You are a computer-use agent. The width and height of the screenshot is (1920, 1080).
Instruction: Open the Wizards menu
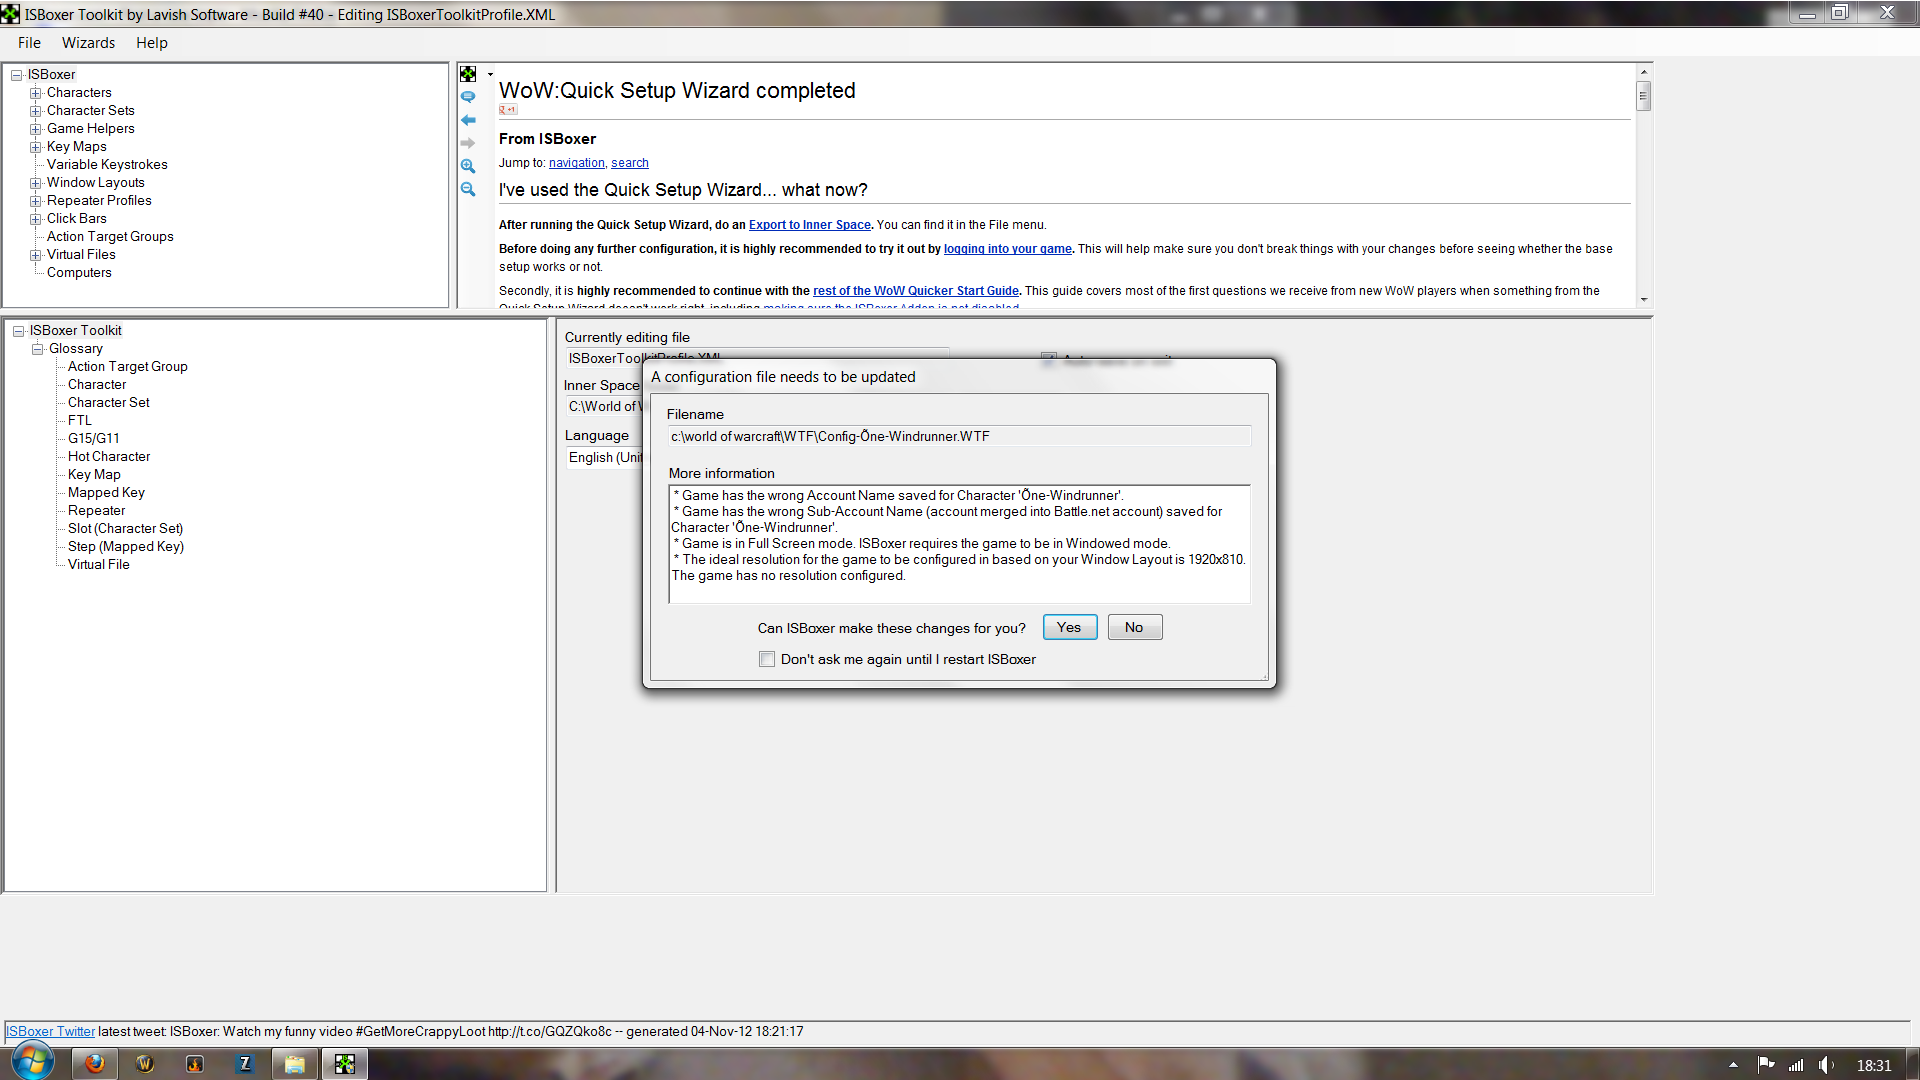88,43
